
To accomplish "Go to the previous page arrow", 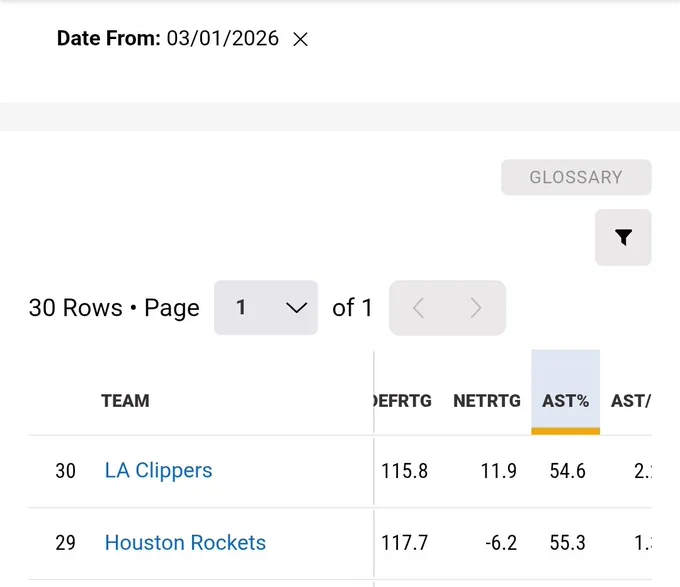I will tap(418, 308).
